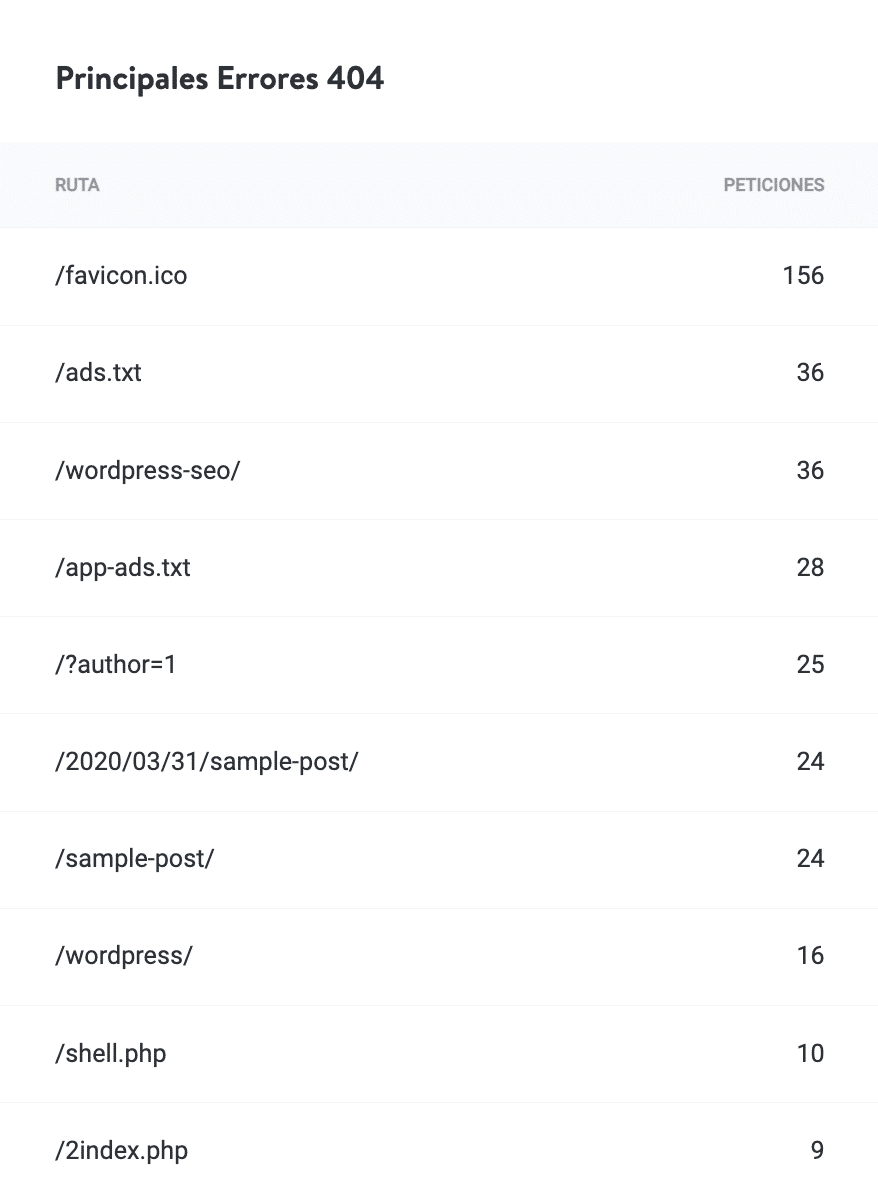Click the /wordpress/ path row
The width and height of the screenshot is (878, 1196).
(123, 955)
